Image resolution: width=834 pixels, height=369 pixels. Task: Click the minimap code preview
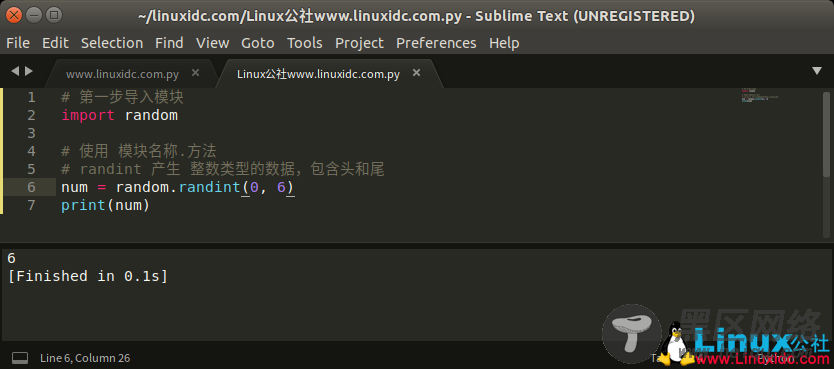click(760, 96)
